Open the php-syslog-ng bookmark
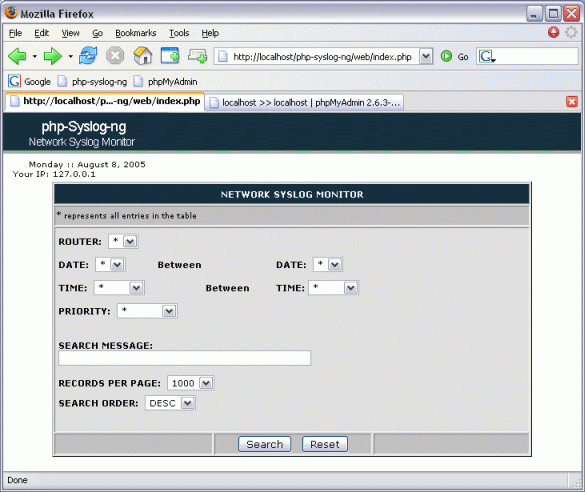 [93, 82]
